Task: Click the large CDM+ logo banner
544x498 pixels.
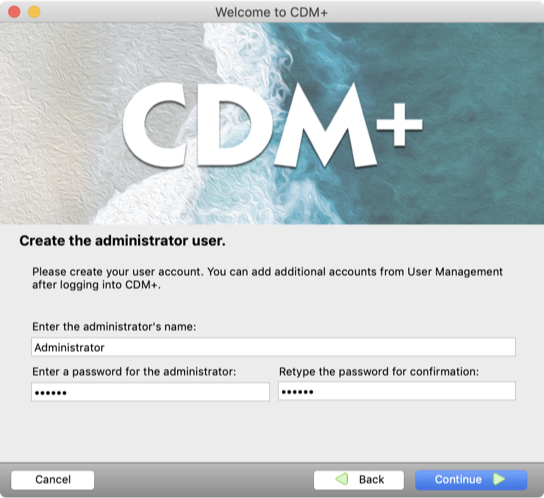Action: [x=272, y=124]
